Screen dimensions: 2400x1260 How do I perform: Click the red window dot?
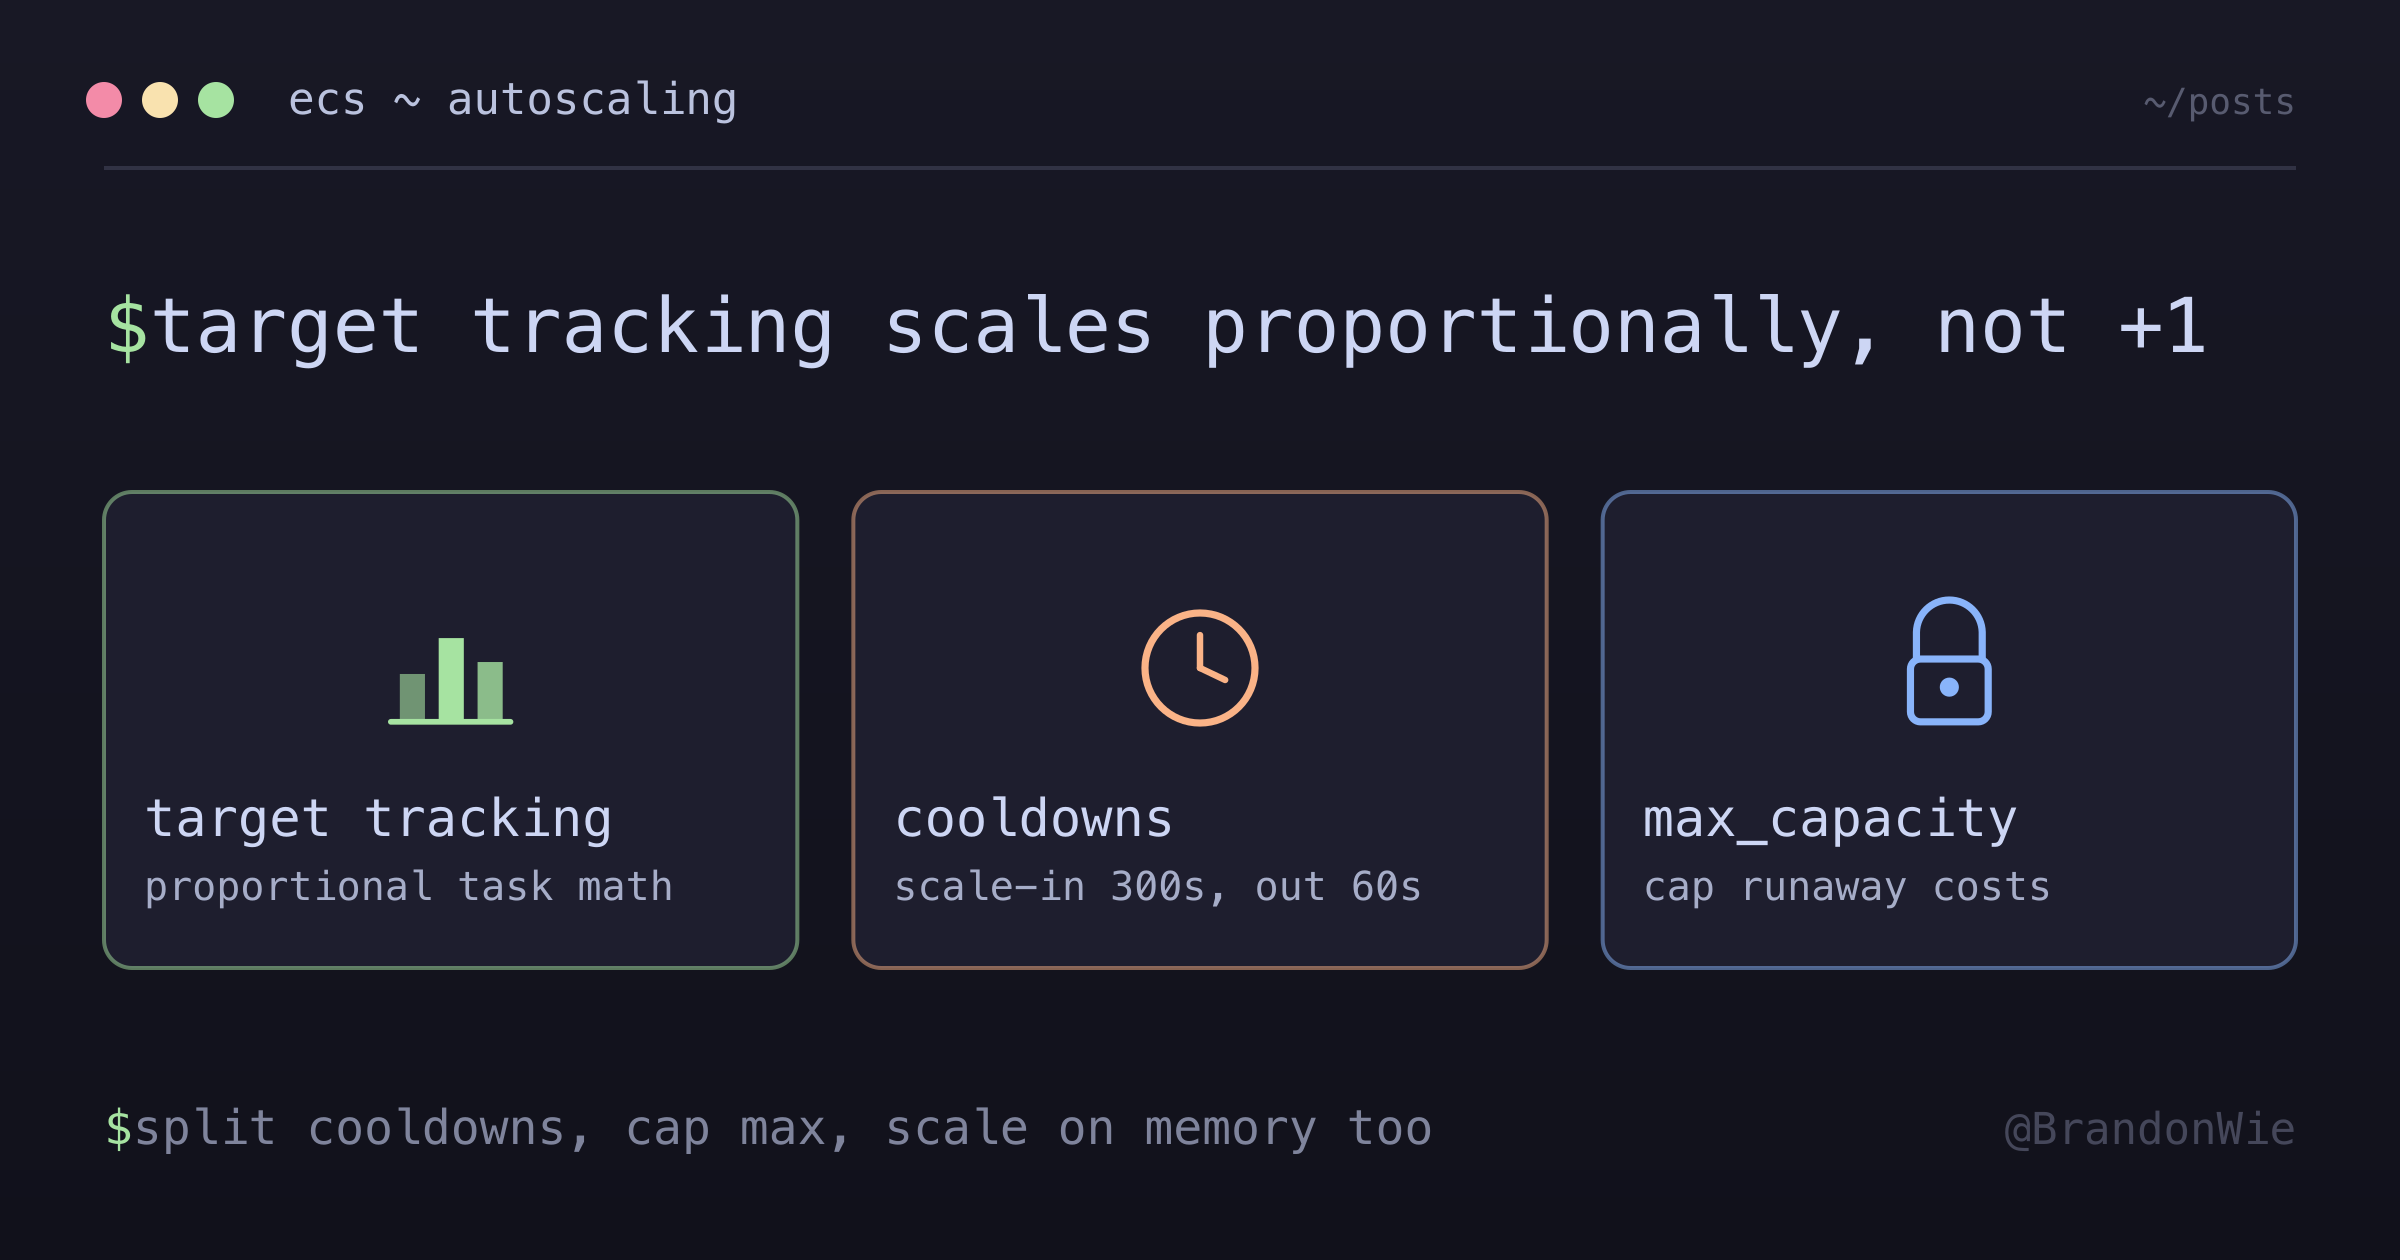104,100
